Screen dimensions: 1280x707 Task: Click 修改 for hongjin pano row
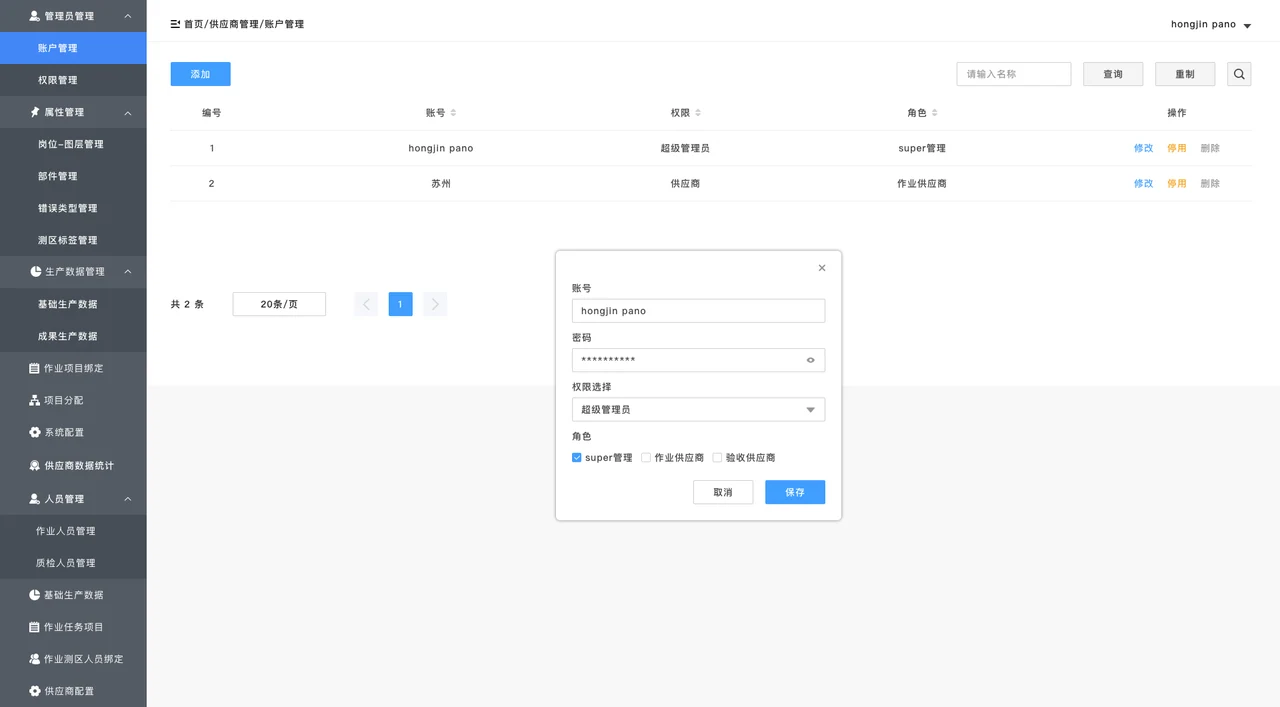(1143, 148)
